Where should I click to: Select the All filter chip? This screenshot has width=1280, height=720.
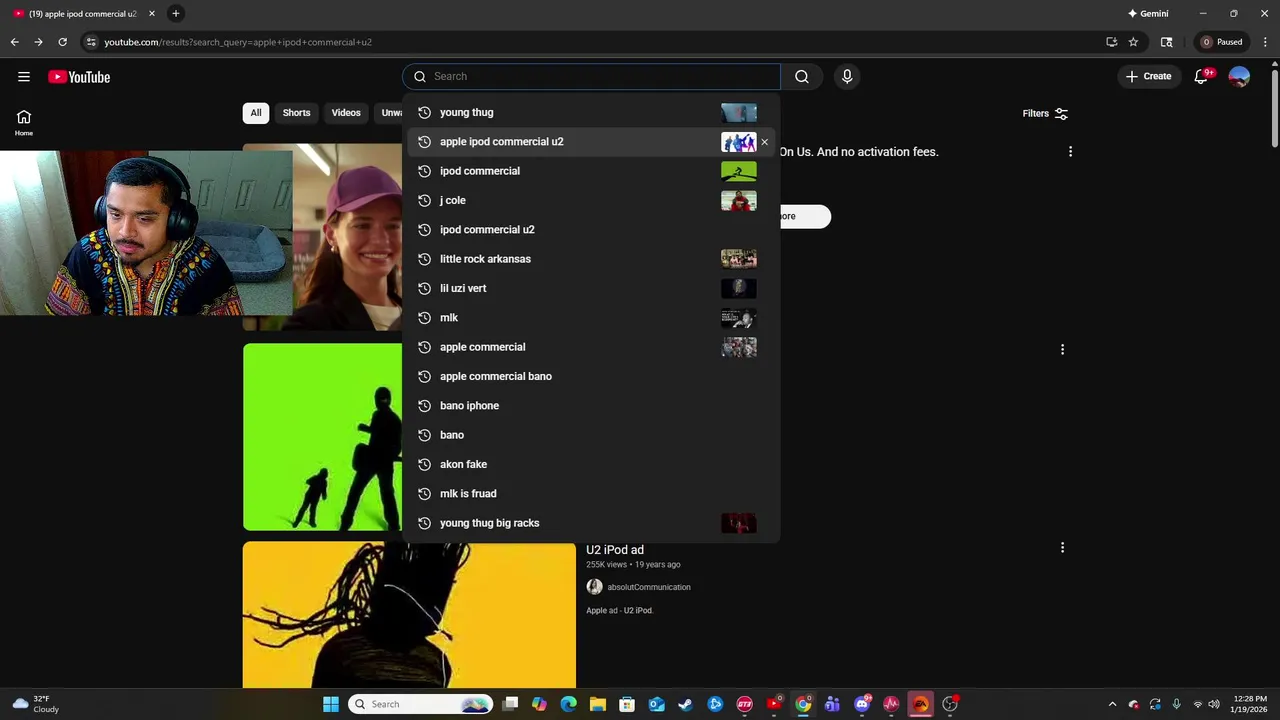pos(256,113)
